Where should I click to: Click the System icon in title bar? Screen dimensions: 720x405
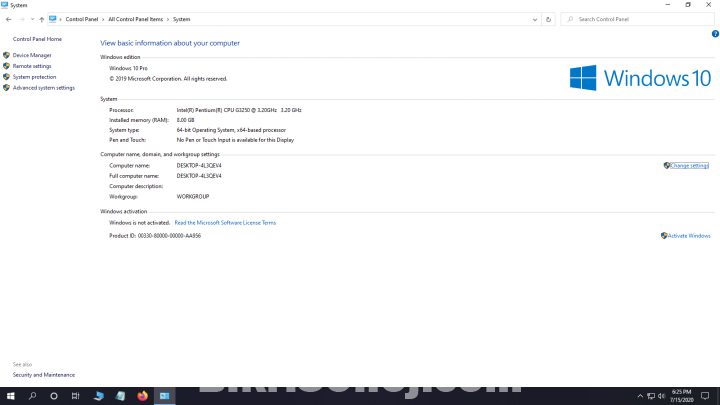5,5
